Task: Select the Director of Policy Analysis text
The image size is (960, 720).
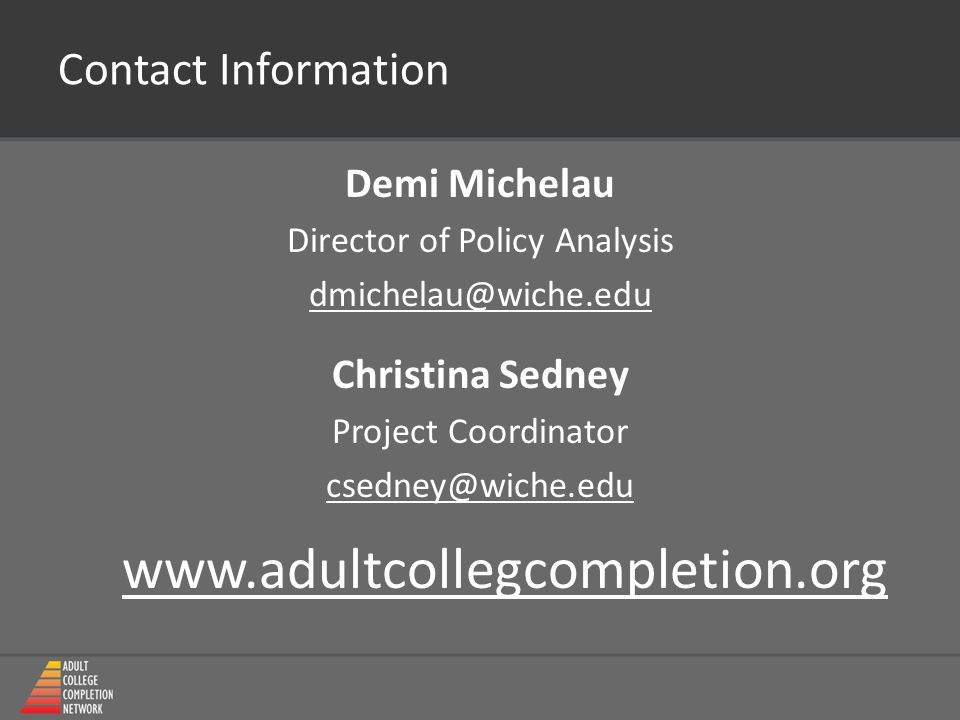Action: (x=481, y=241)
